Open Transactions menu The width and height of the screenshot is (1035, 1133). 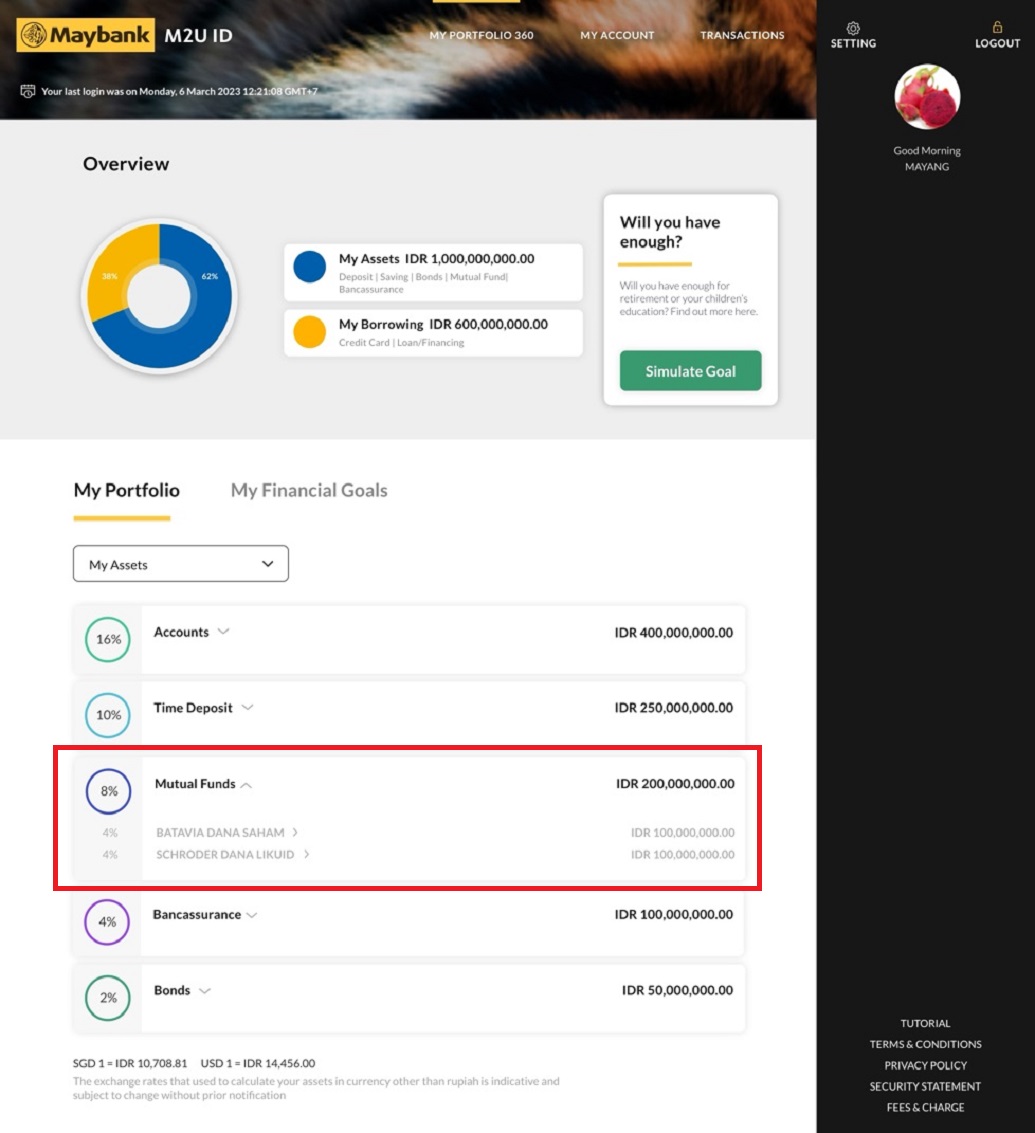[742, 35]
